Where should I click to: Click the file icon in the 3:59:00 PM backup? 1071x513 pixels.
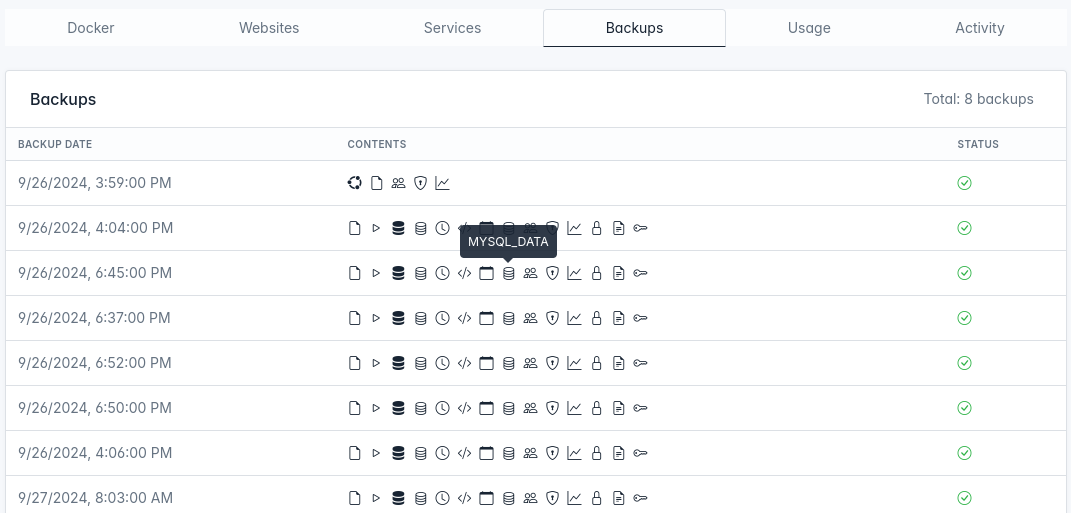[x=376, y=183]
